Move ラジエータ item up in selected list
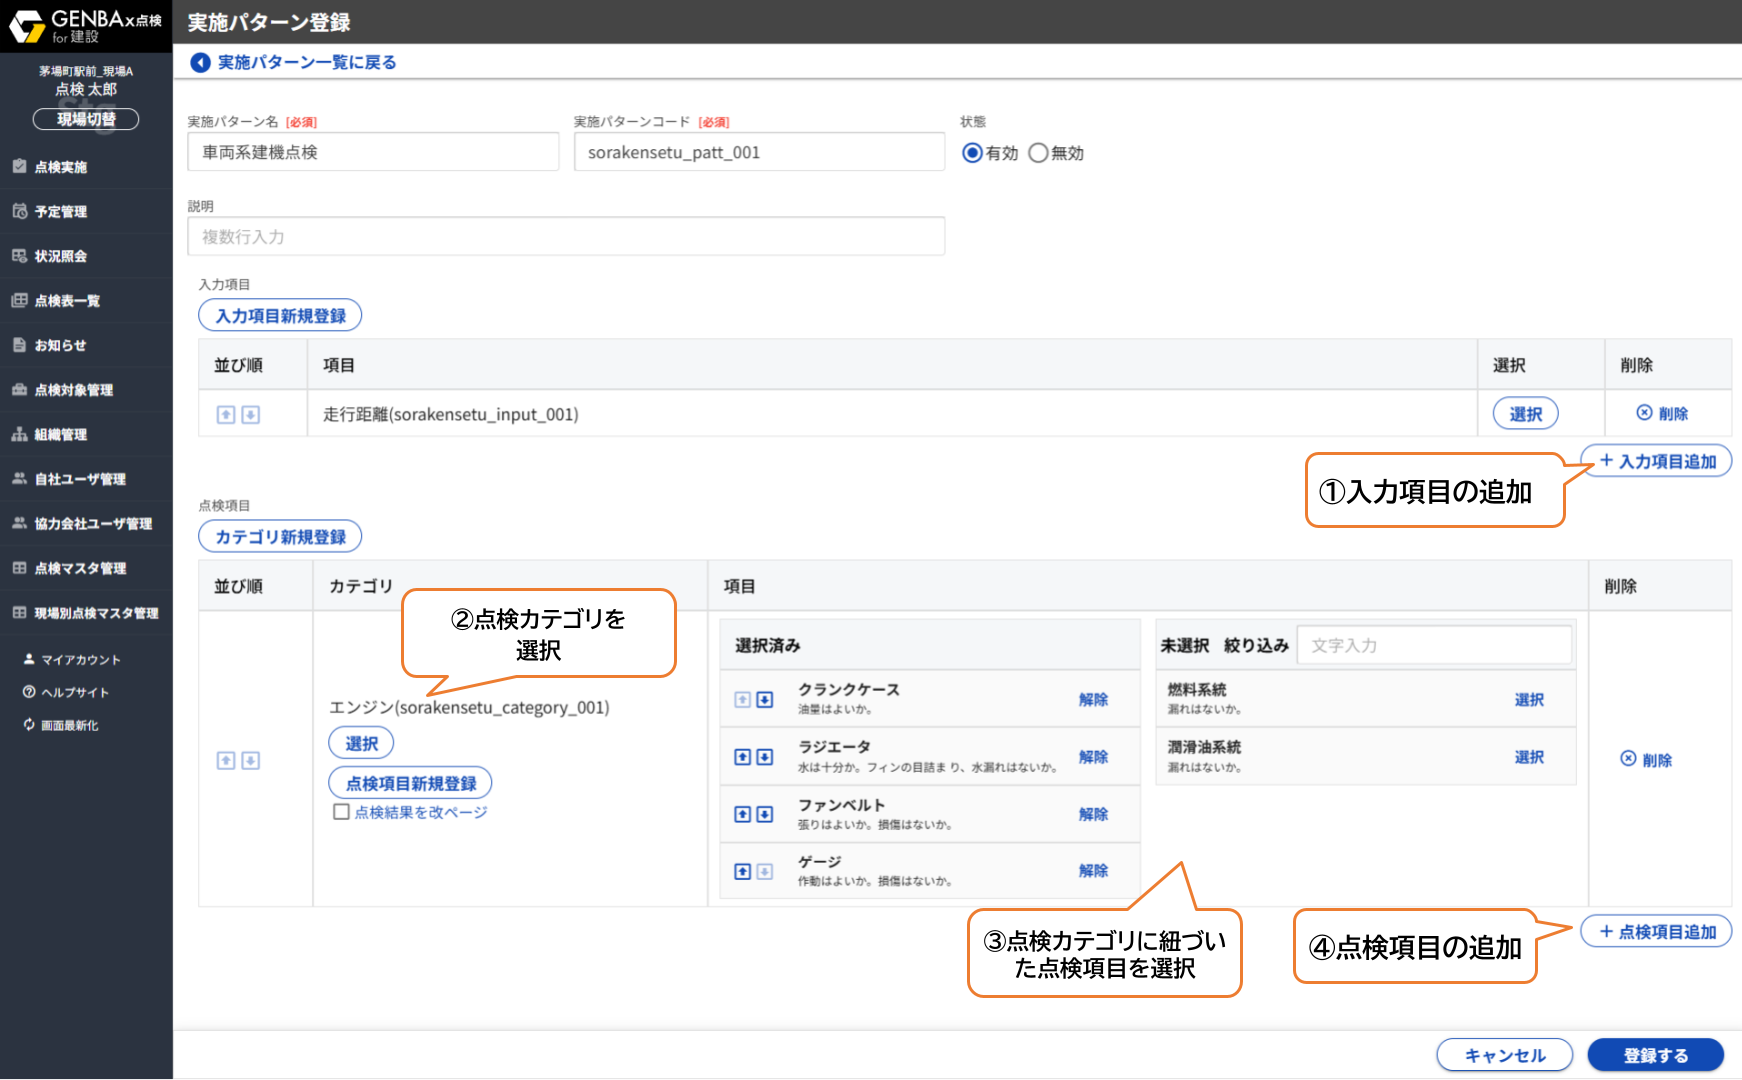This screenshot has height=1080, width=1742. click(742, 757)
